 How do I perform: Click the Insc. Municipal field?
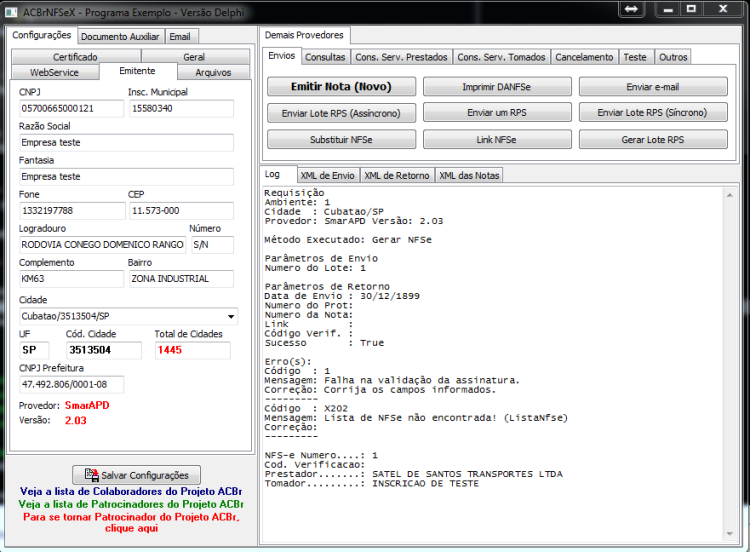click(x=181, y=109)
